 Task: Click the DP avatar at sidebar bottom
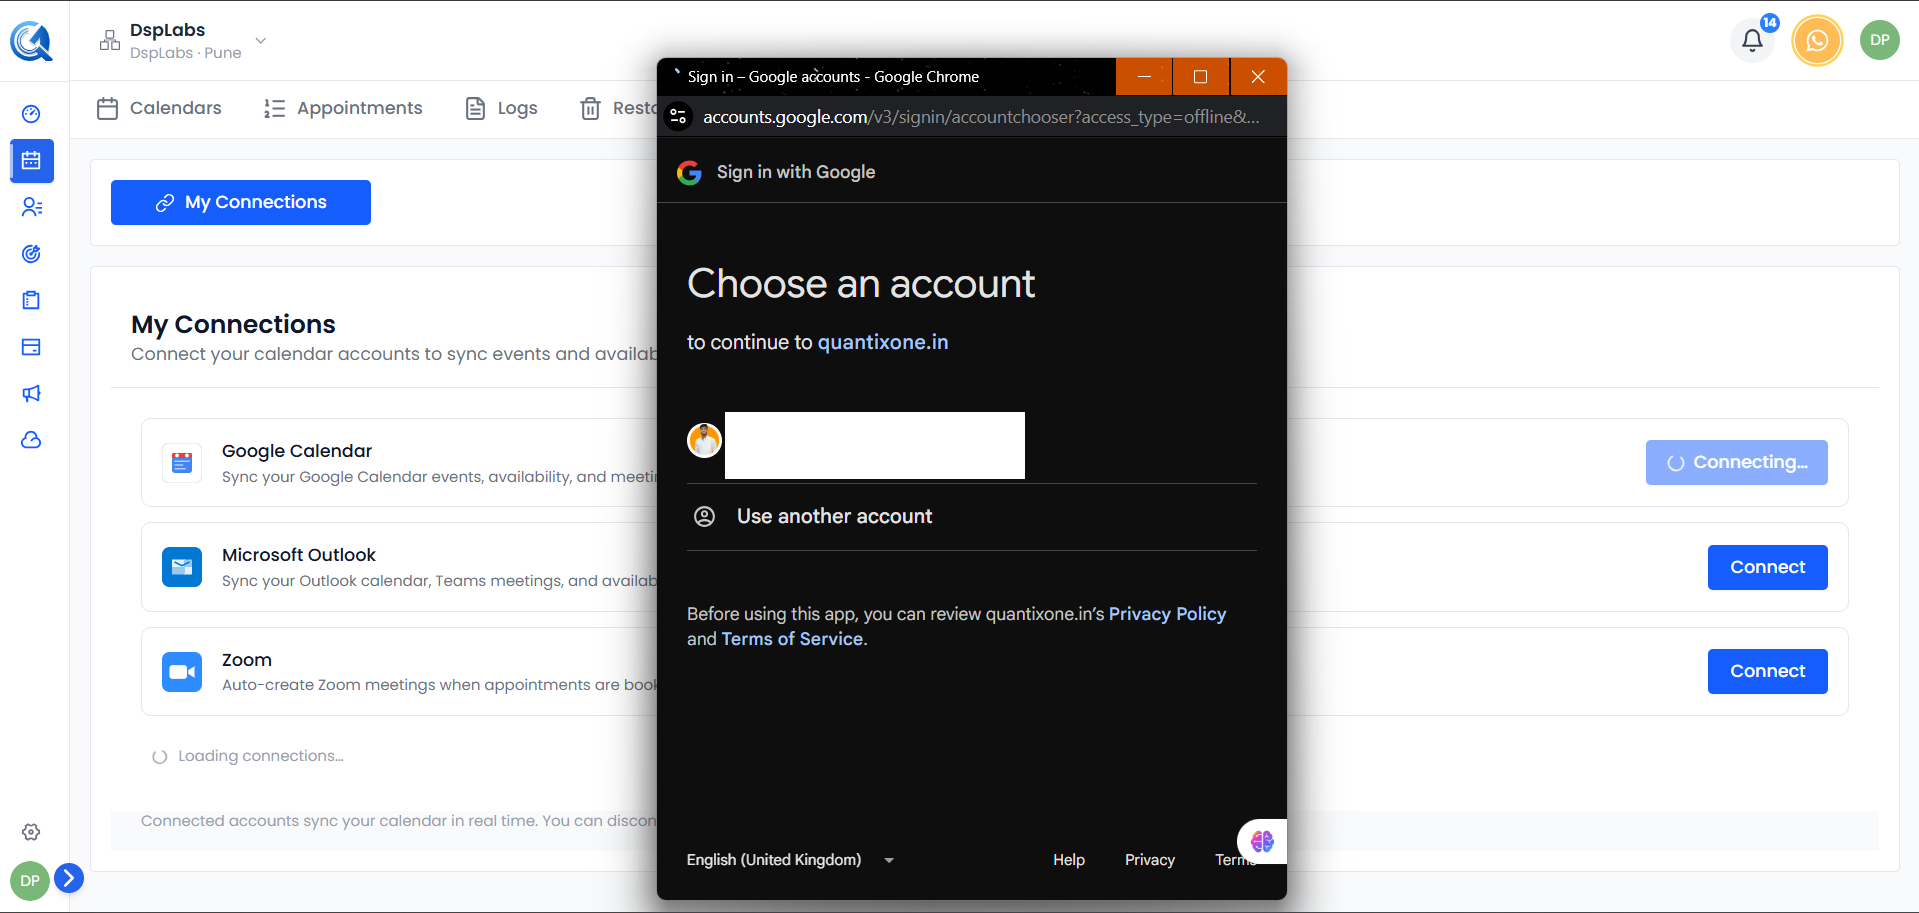click(30, 881)
